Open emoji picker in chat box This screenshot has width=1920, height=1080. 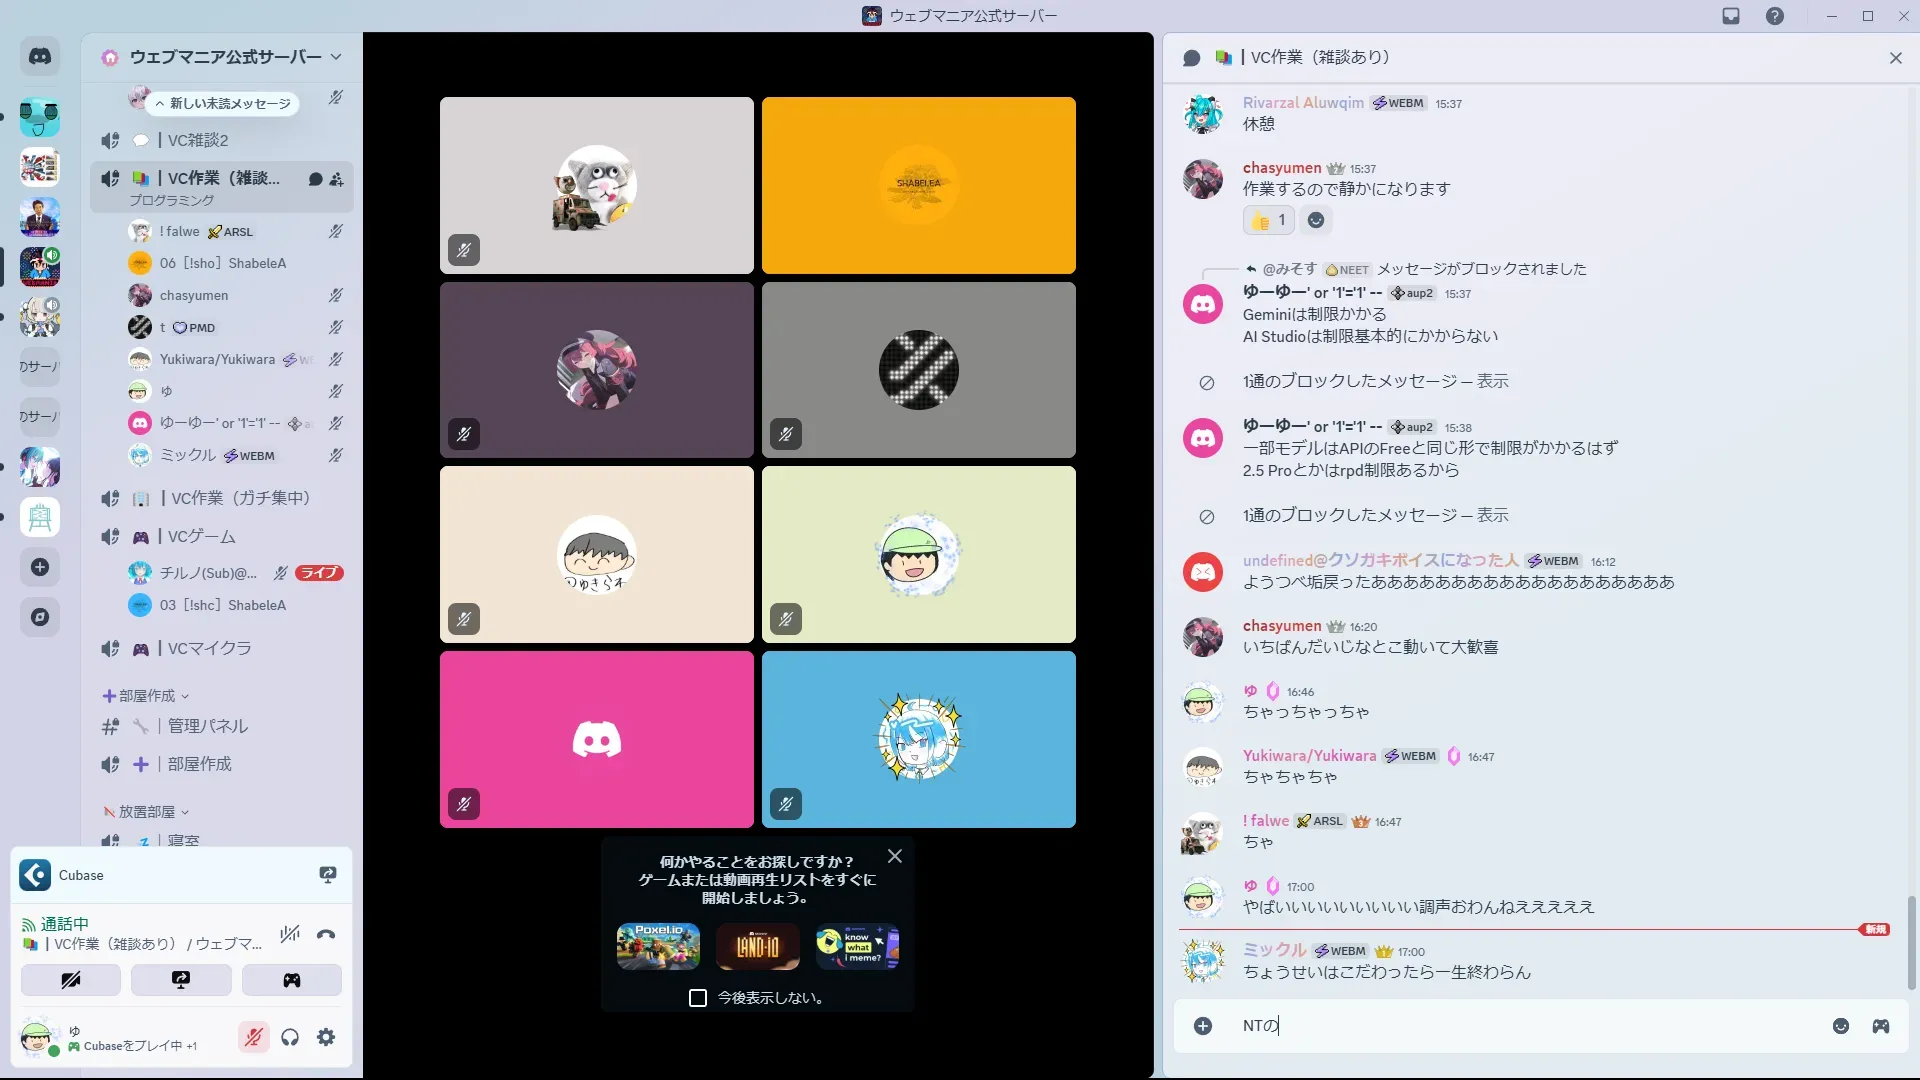point(1840,1026)
